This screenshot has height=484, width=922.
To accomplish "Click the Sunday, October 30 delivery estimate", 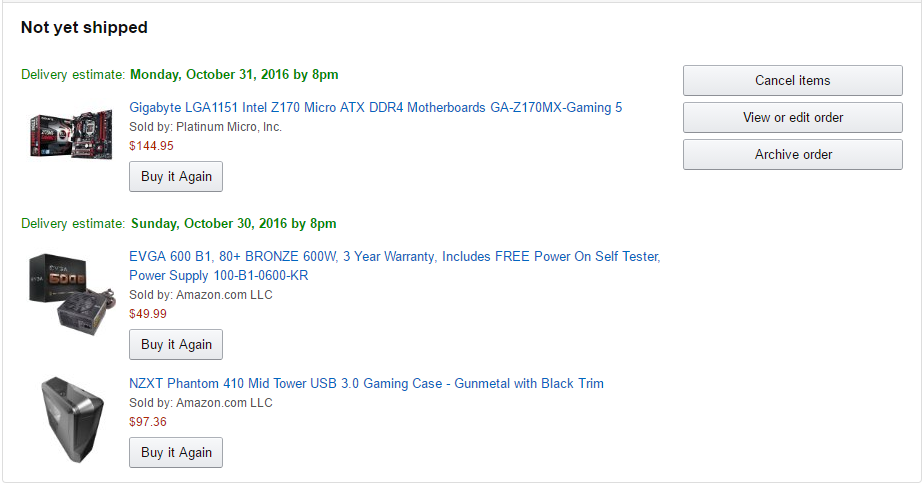I will (x=233, y=223).
